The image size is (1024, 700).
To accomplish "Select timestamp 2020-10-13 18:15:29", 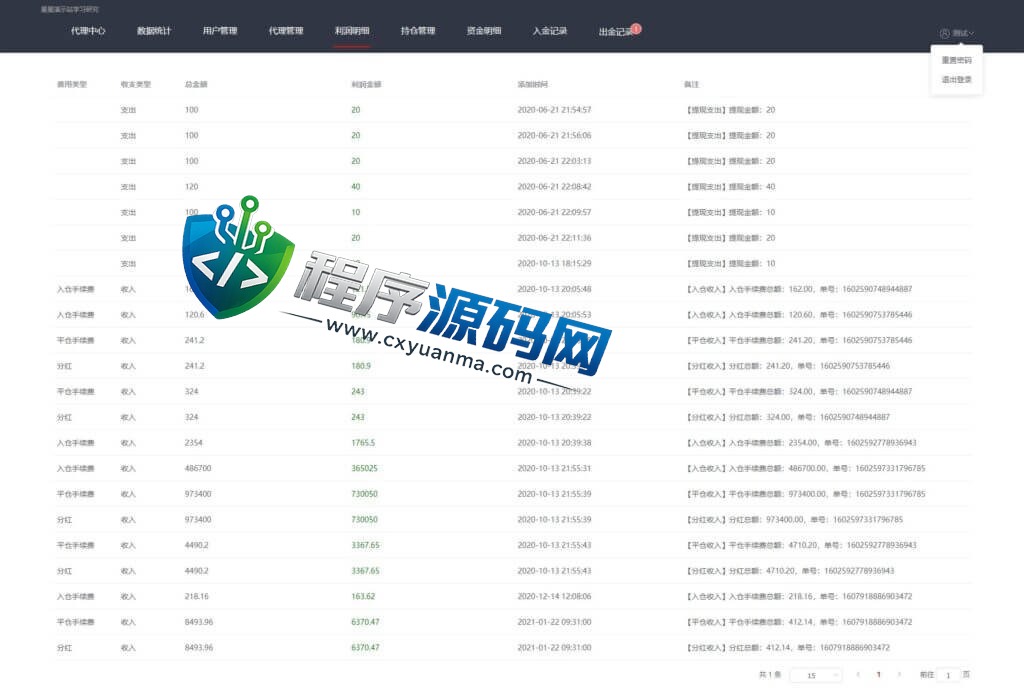I will pos(554,263).
